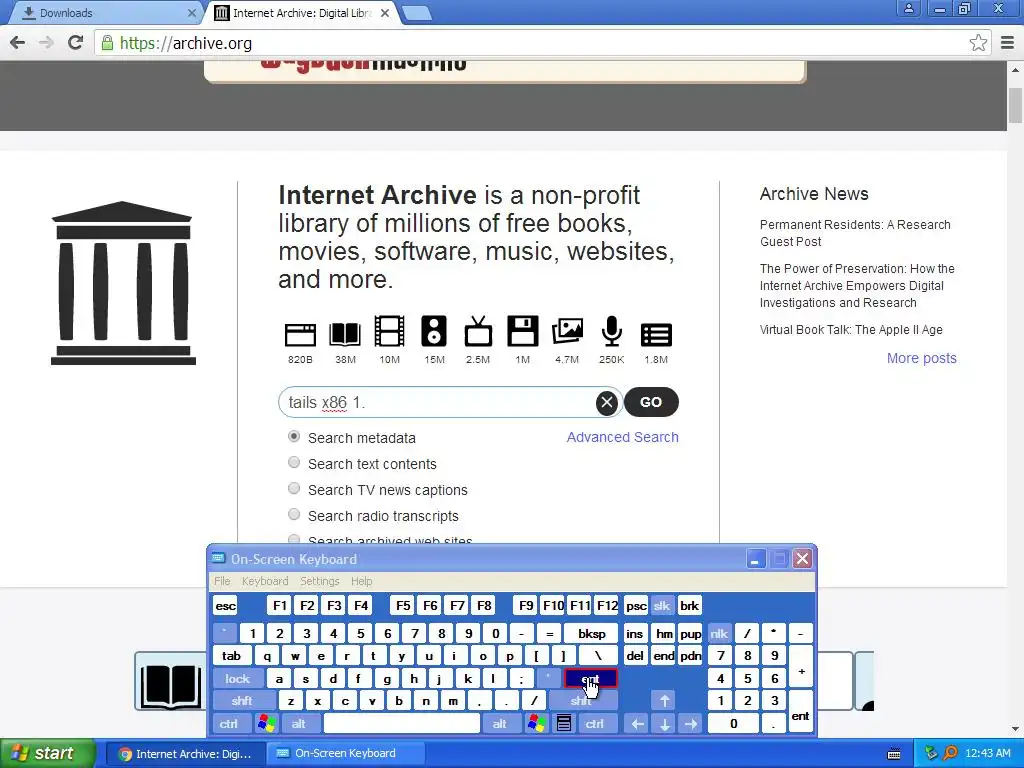
Task: Open 'Permanent Residents: A Research Guest Post'
Action: [x=855, y=233]
